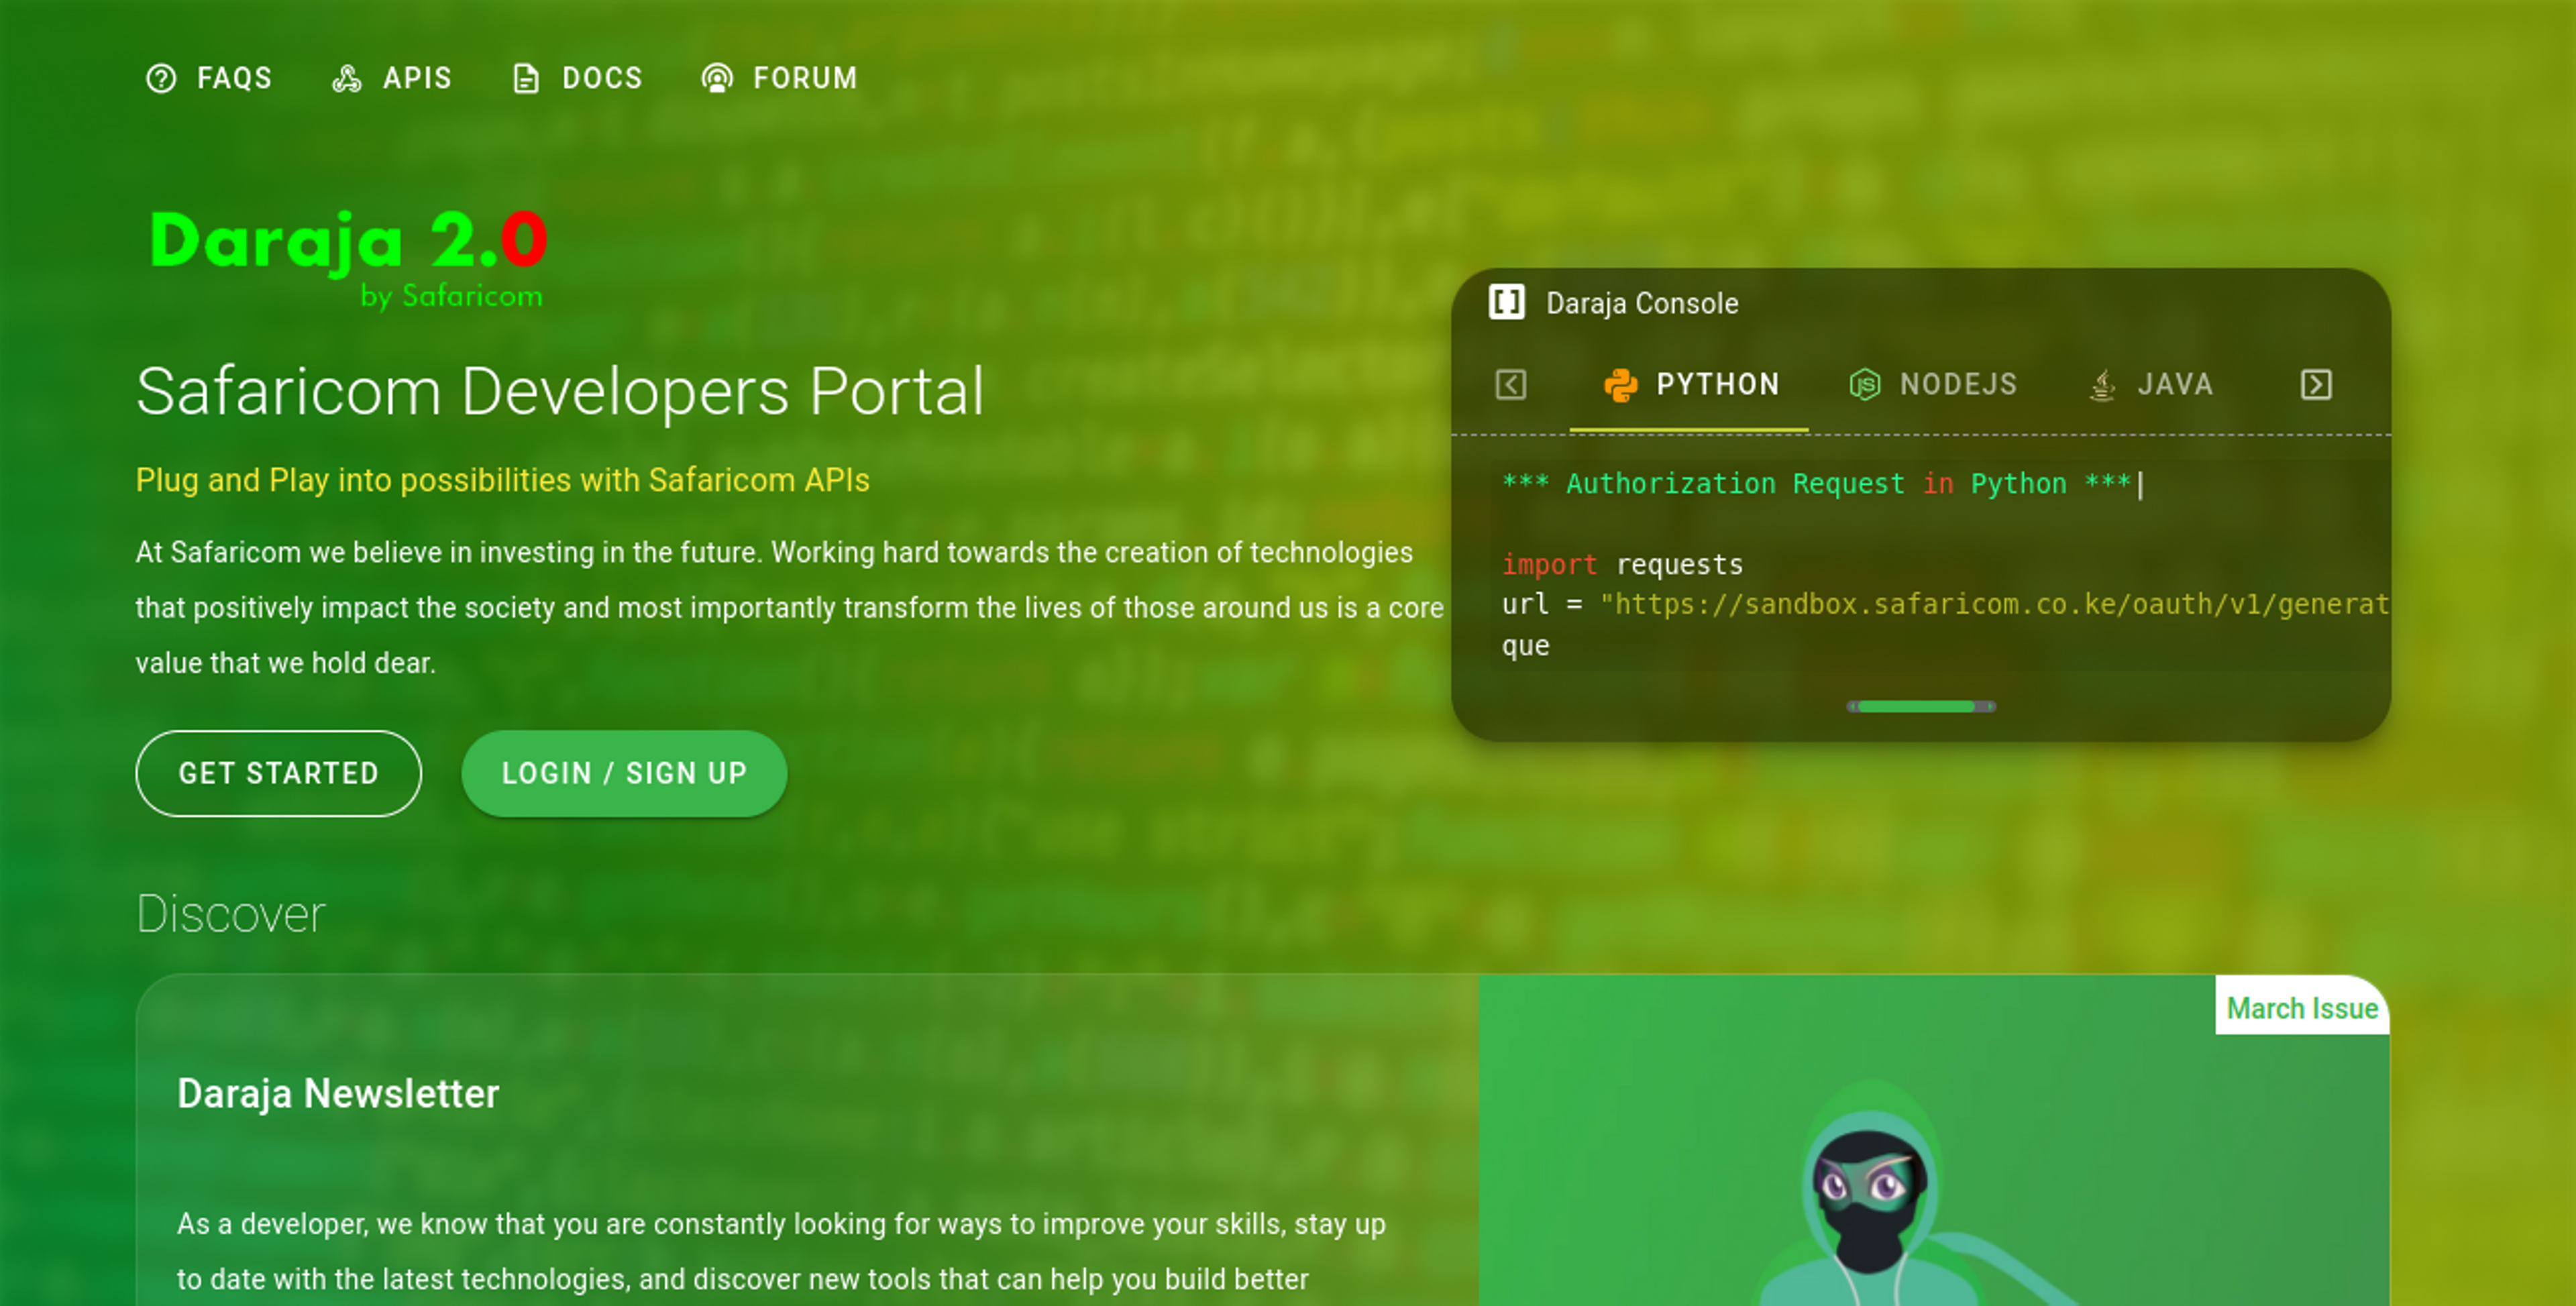Open the FORUM menu item

(780, 78)
